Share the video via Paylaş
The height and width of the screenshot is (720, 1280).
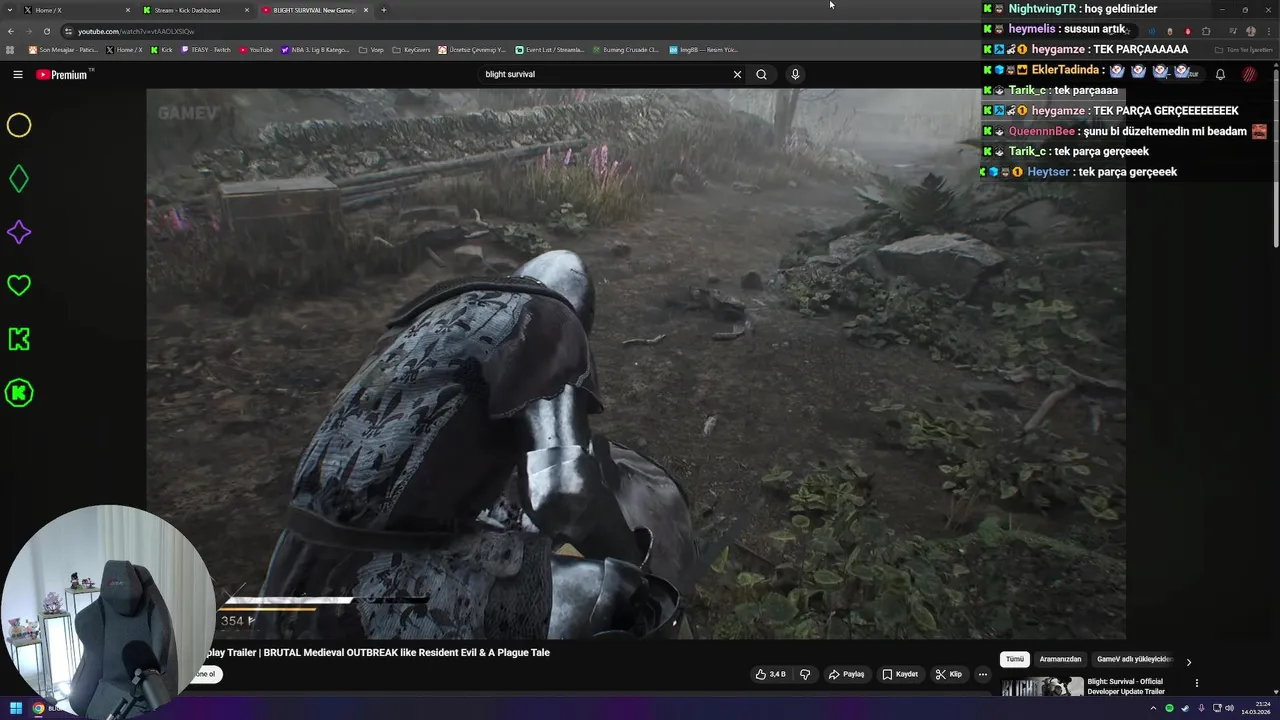[846, 674]
